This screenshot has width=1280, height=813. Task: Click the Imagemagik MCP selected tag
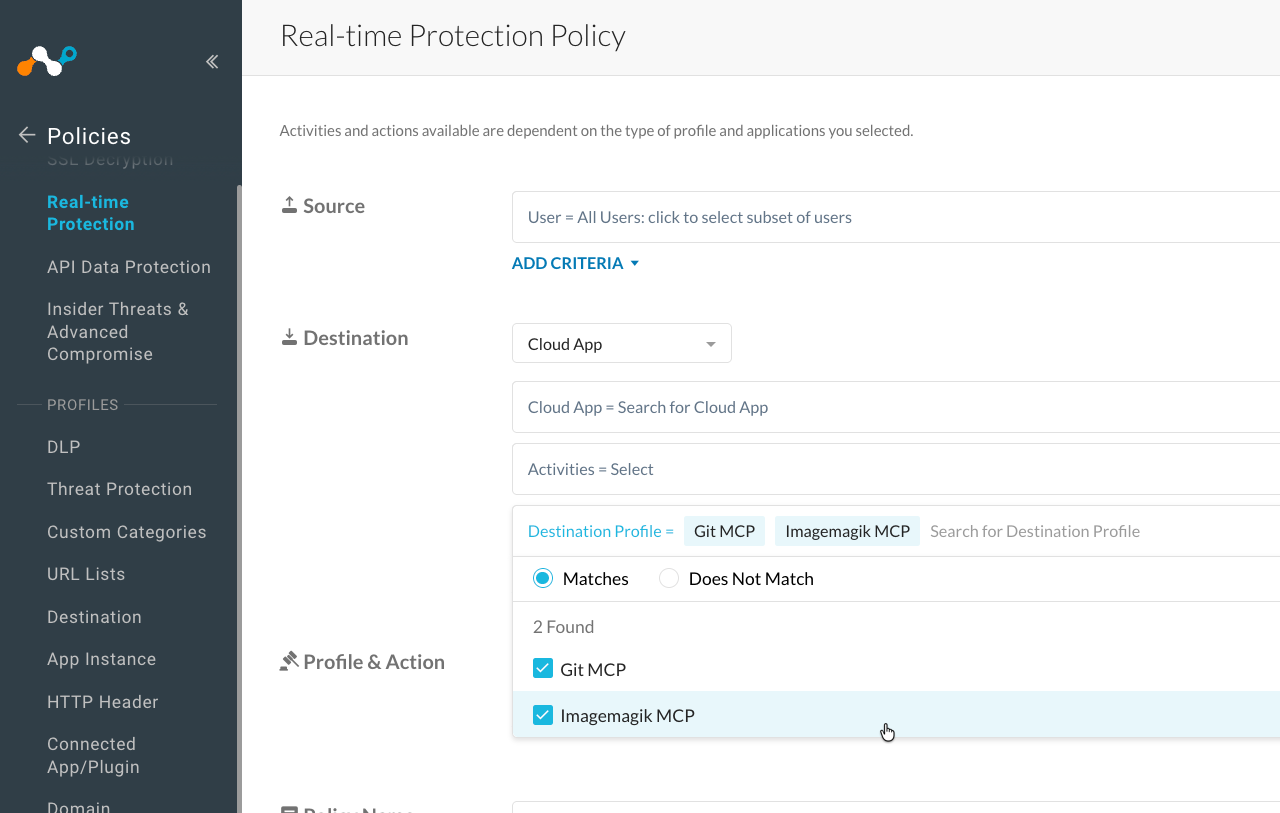[847, 531]
